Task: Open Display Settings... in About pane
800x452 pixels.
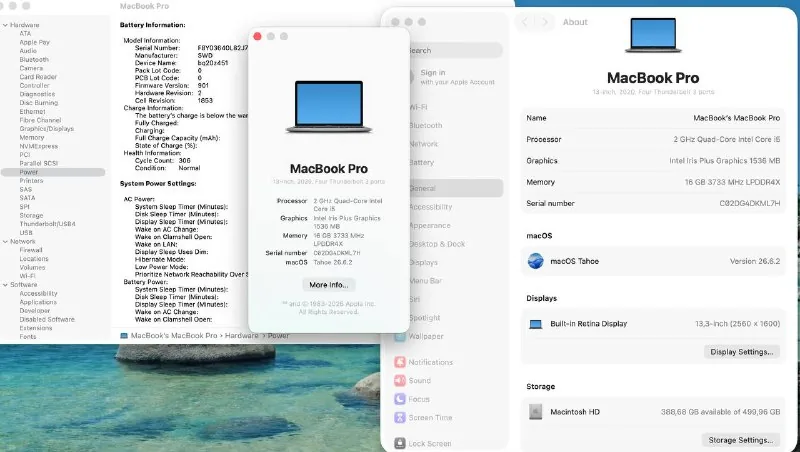Action: coord(741,351)
